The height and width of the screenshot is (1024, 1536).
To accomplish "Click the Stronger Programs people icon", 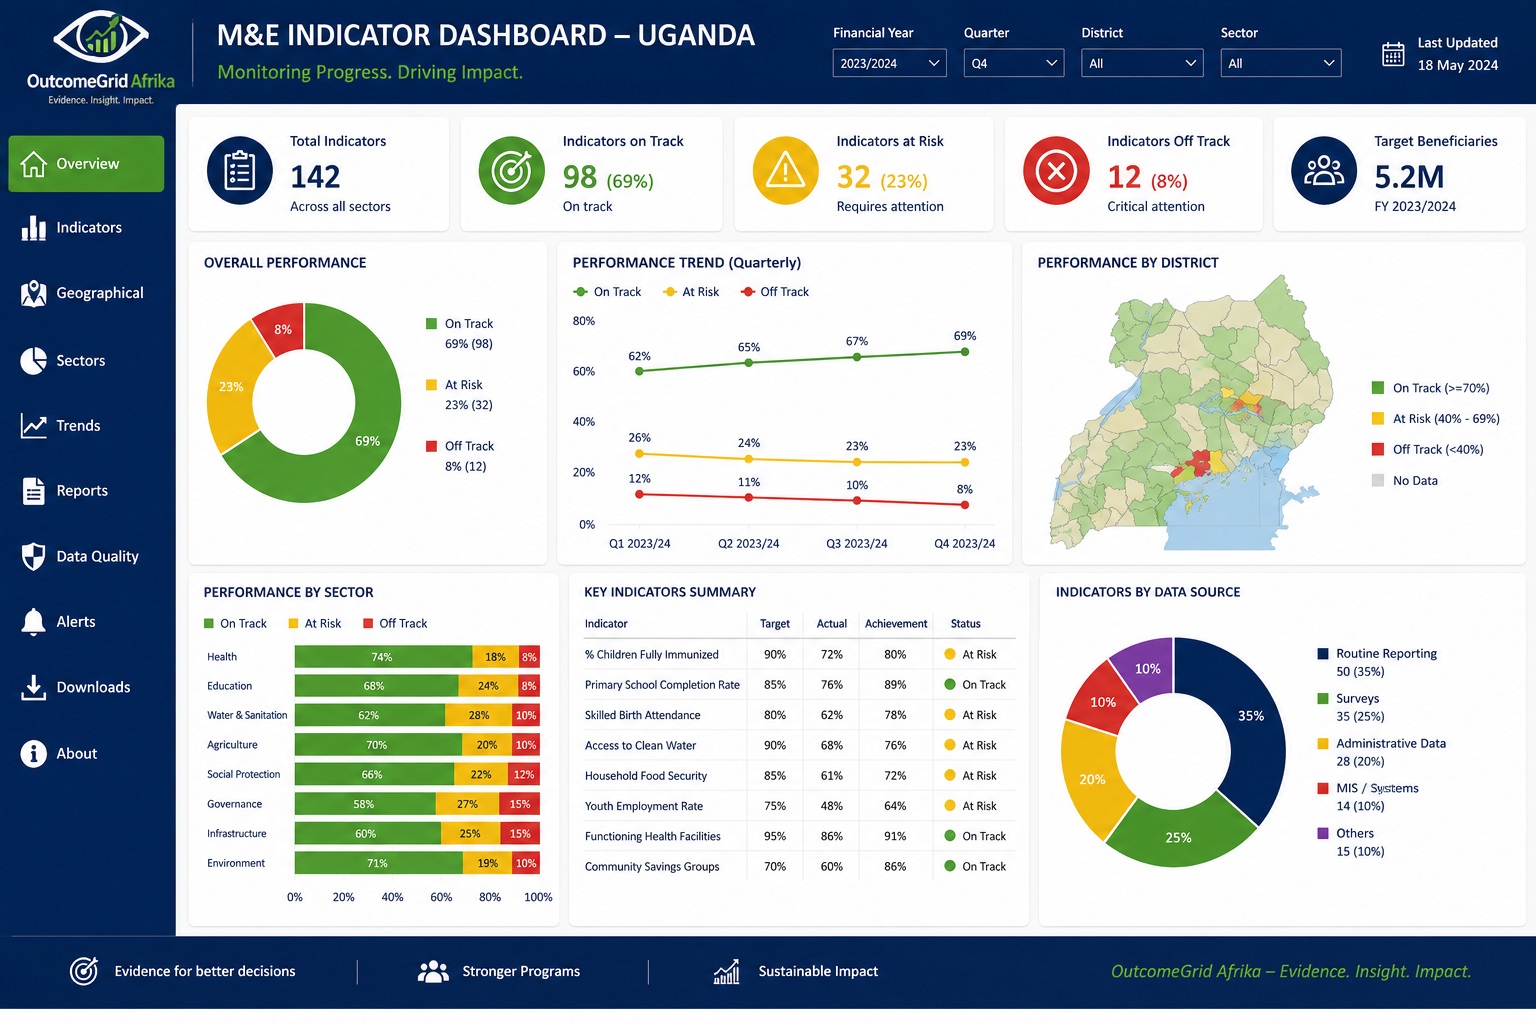I will pos(433,971).
